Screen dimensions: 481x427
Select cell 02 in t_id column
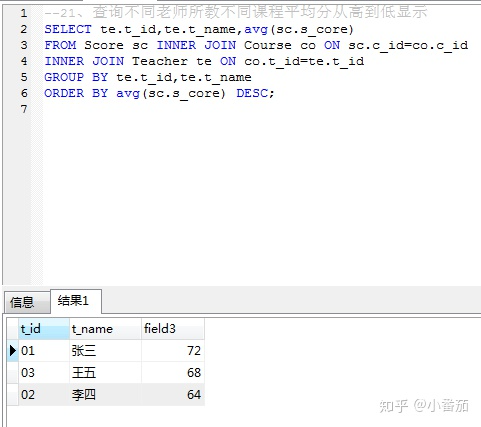click(44, 395)
